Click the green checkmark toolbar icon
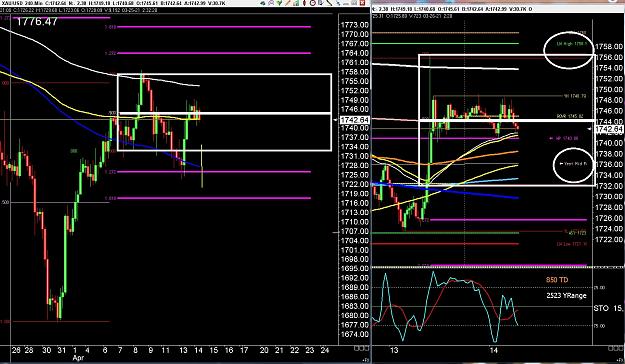Image resolution: width=625 pixels, height=364 pixels. 279,2
